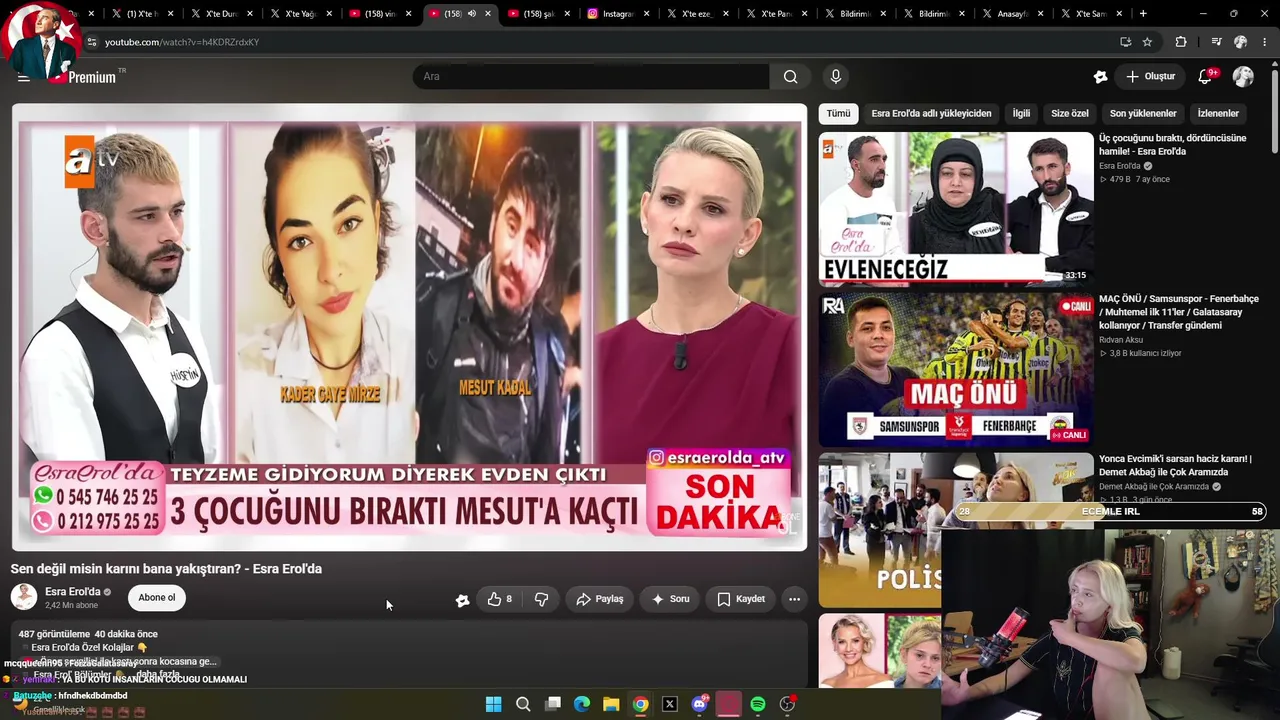Open File Explorer from the taskbar
The image size is (1280, 720).
pos(611,704)
